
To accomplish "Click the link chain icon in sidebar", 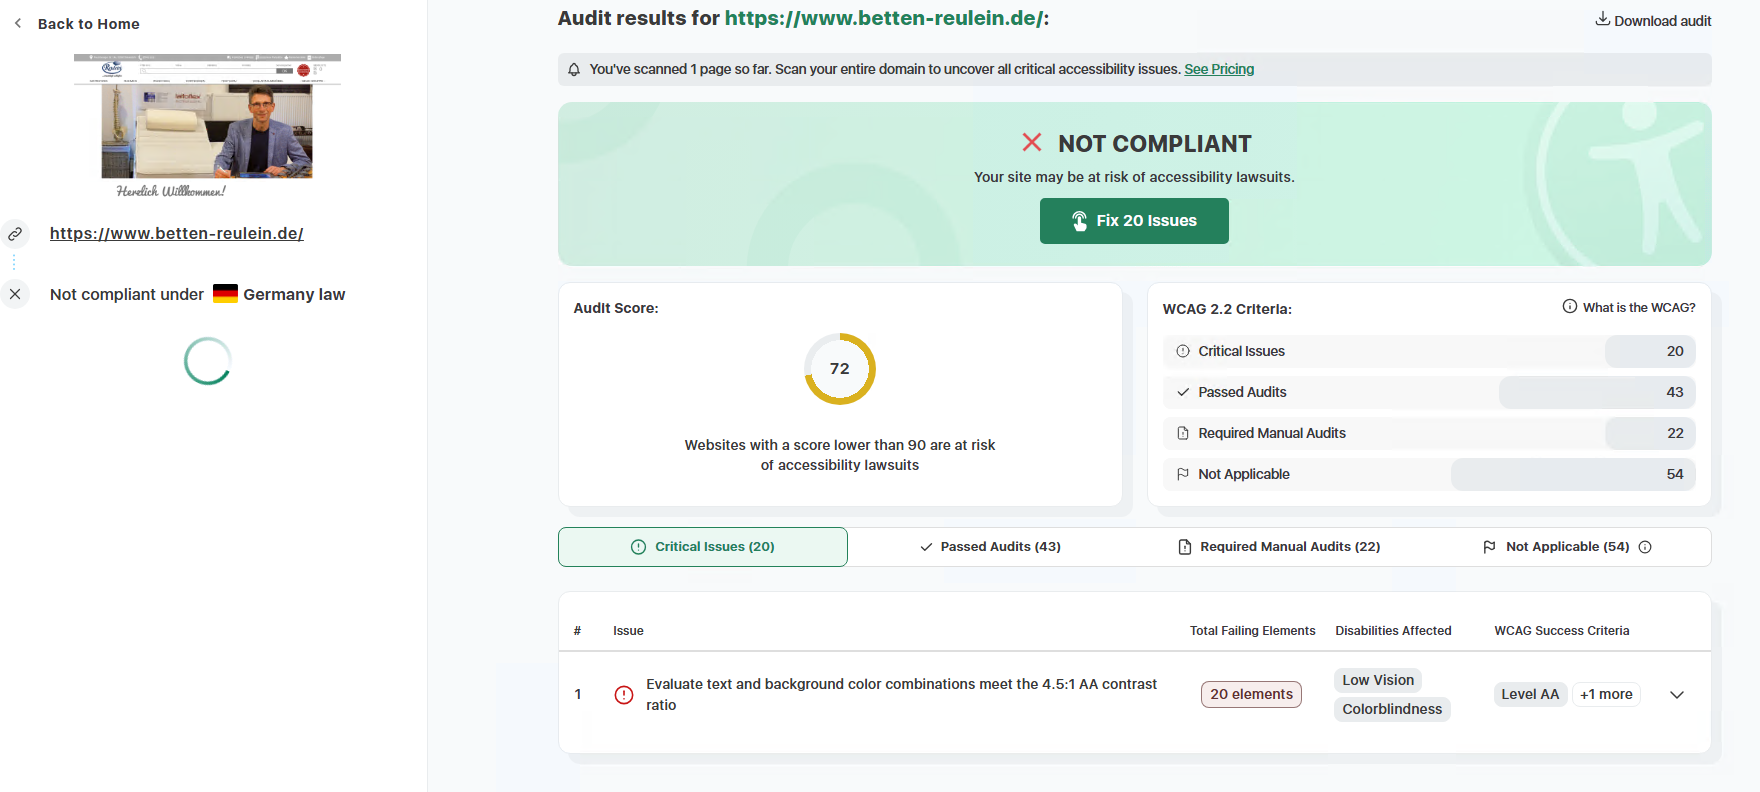I will point(15,234).
